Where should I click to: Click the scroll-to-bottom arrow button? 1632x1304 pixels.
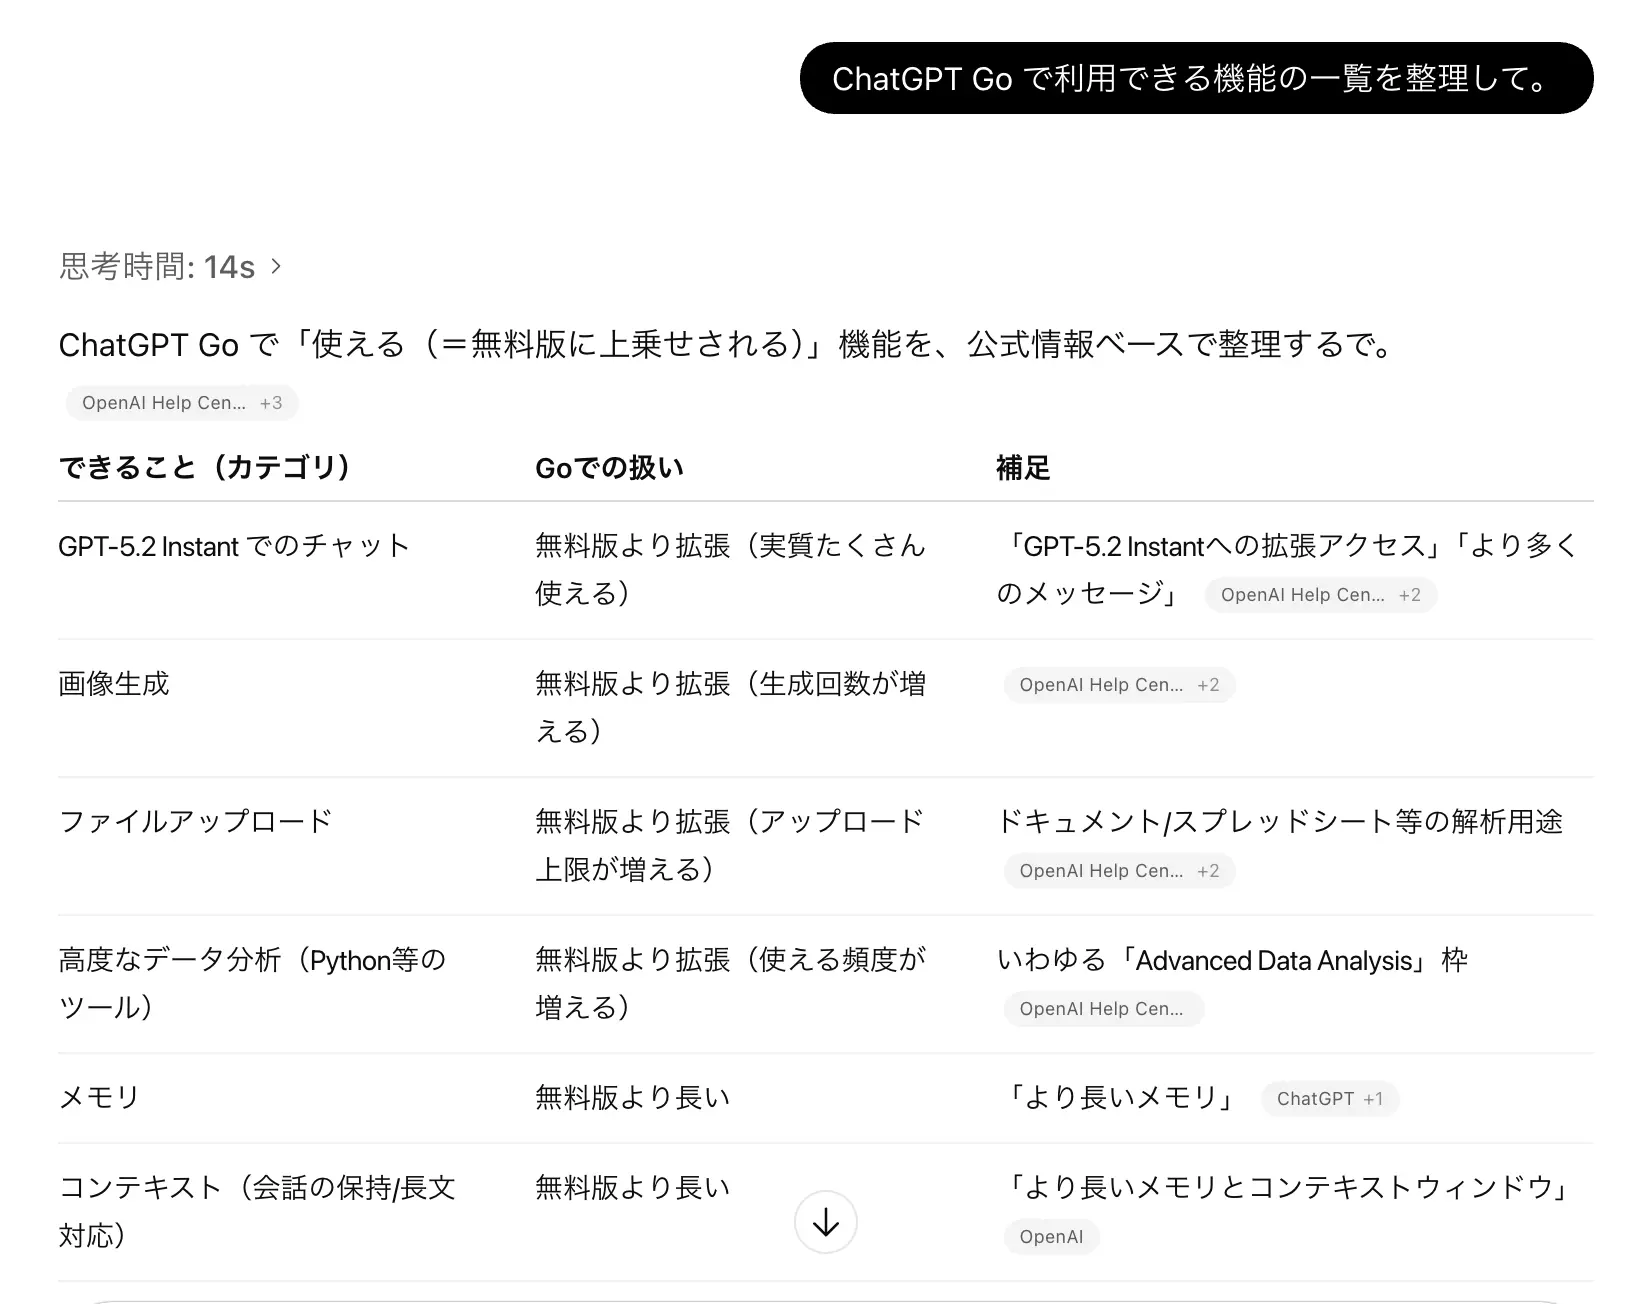825,1222
